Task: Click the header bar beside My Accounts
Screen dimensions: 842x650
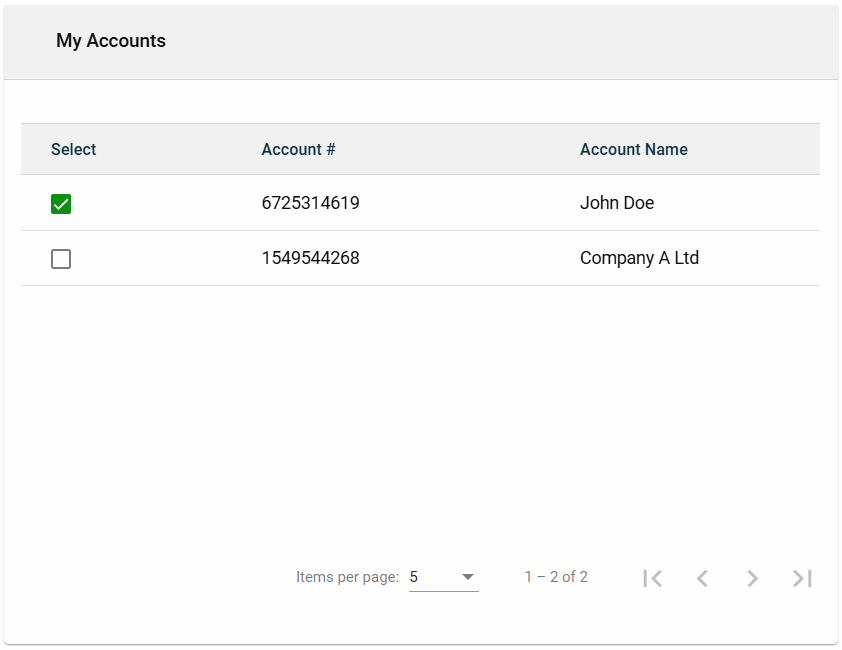Action: click(x=500, y=41)
